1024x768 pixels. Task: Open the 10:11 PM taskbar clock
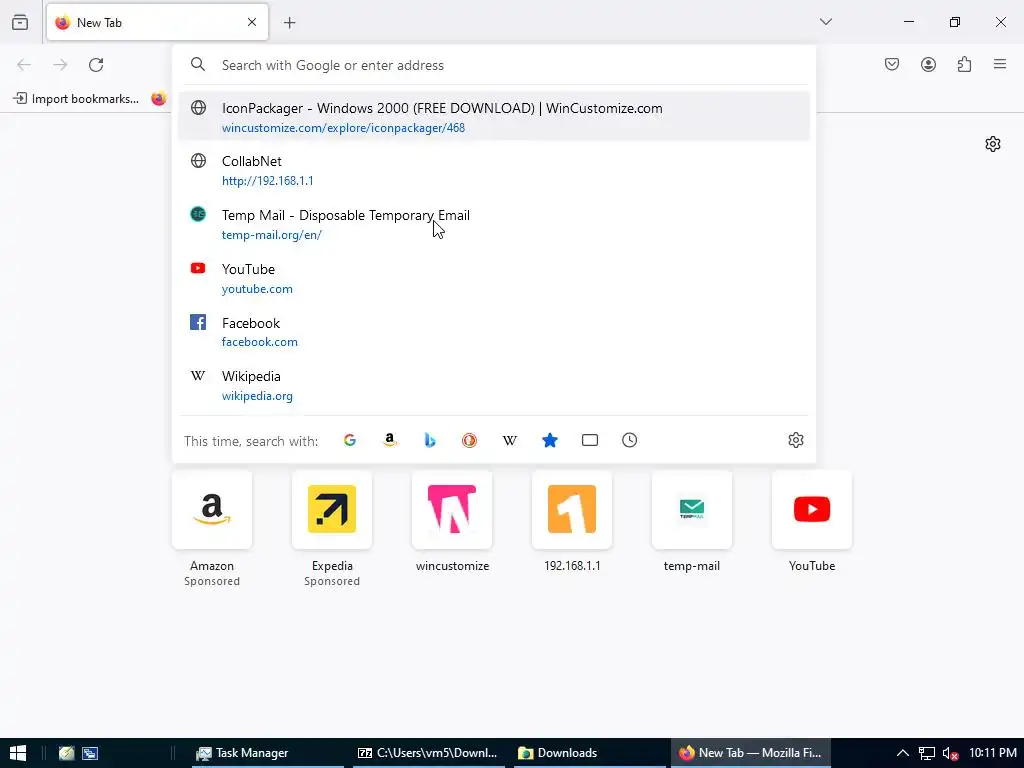point(993,753)
